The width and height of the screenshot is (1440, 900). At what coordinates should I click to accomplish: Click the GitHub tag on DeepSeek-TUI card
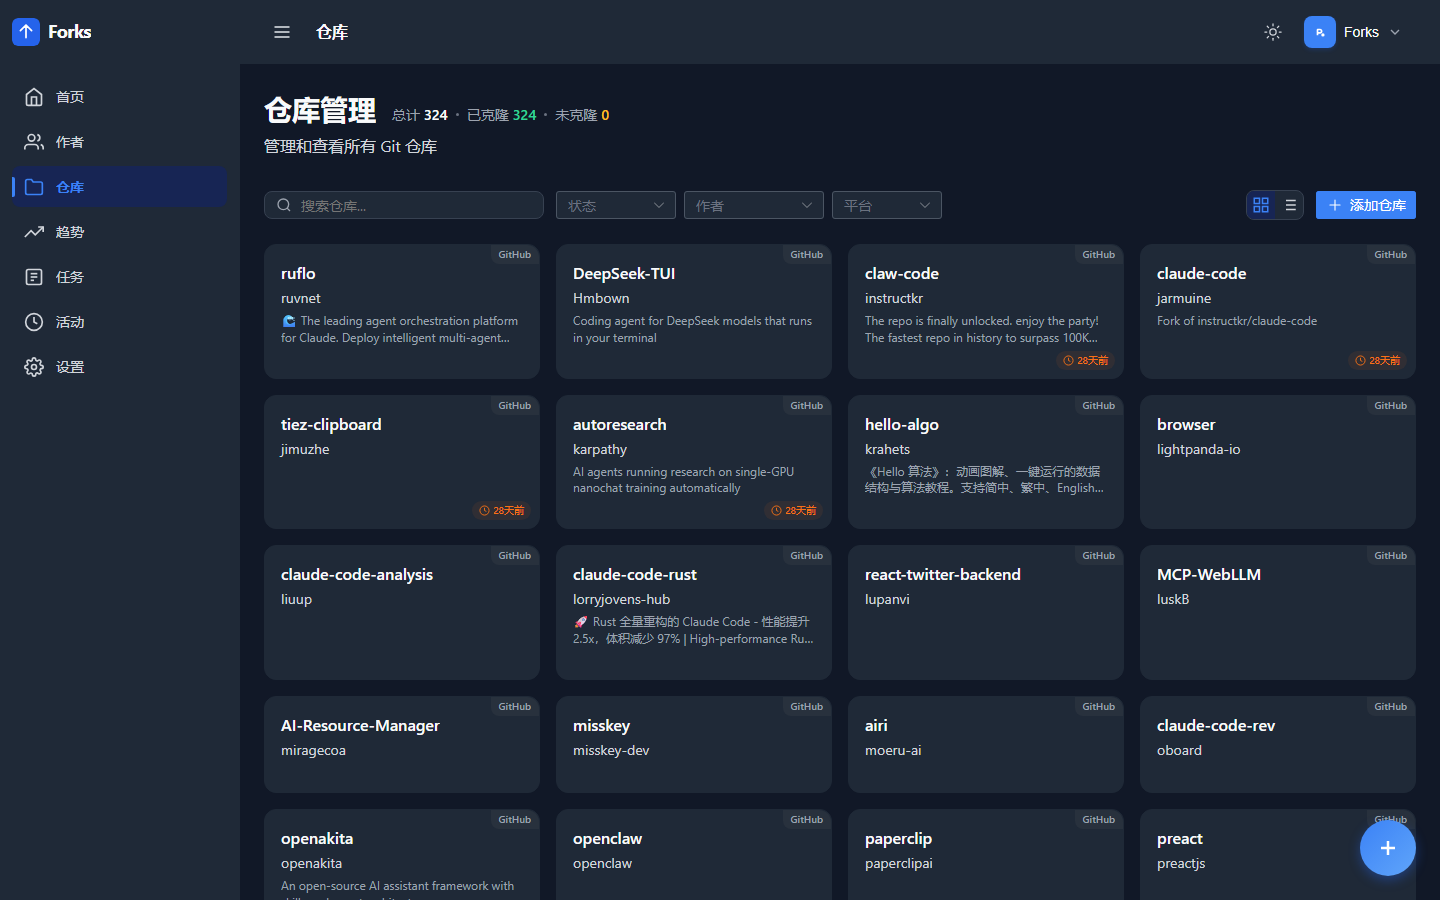tap(807, 255)
